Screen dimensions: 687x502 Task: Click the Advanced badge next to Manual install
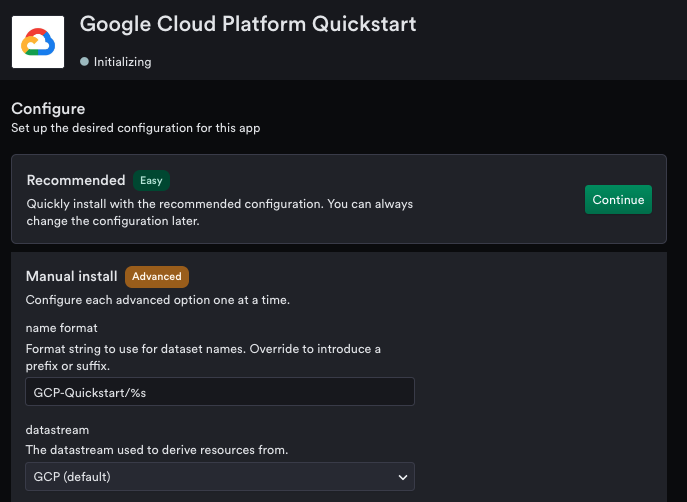tap(157, 277)
